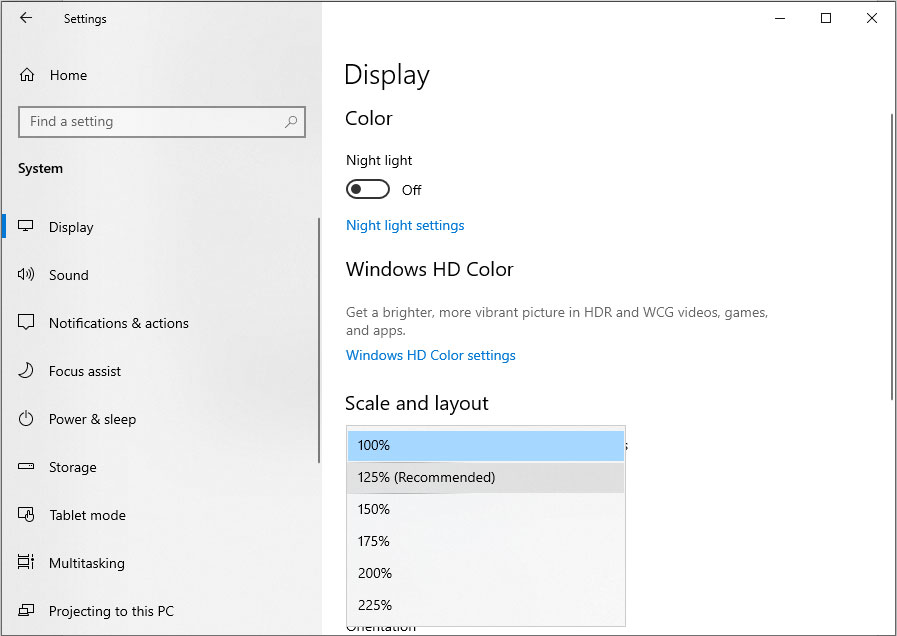Click the Sound speaker icon
Viewport: 897px width, 636px height.
coord(27,275)
